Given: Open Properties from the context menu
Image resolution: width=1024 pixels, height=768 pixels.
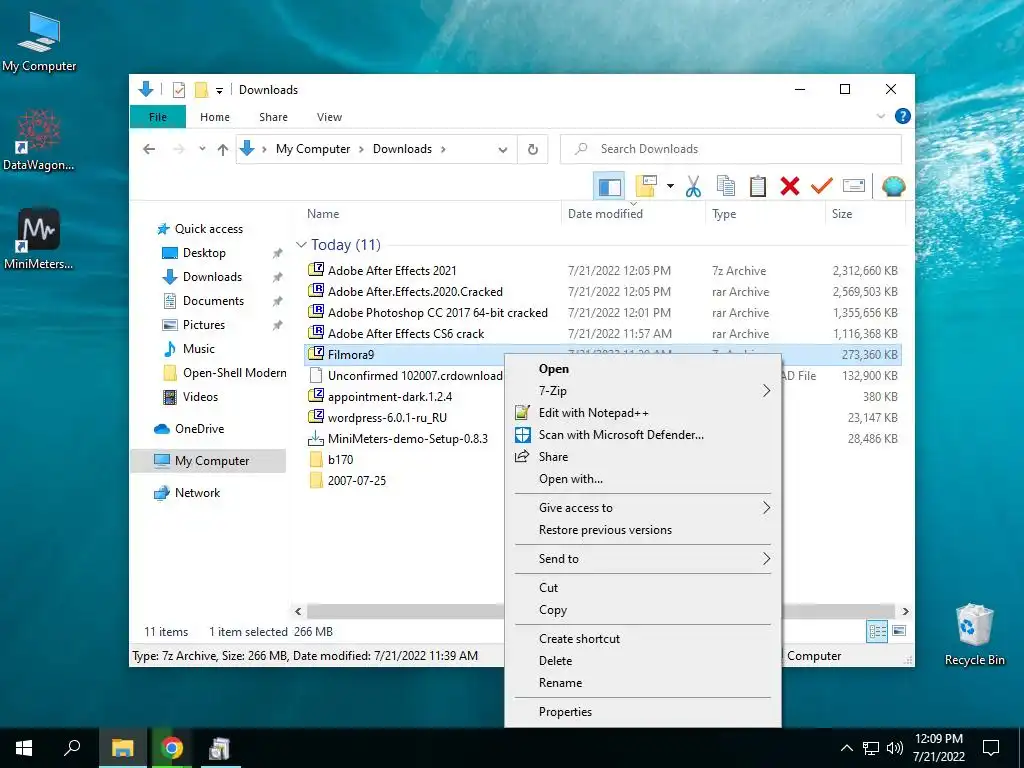Looking at the screenshot, I should click(x=566, y=712).
